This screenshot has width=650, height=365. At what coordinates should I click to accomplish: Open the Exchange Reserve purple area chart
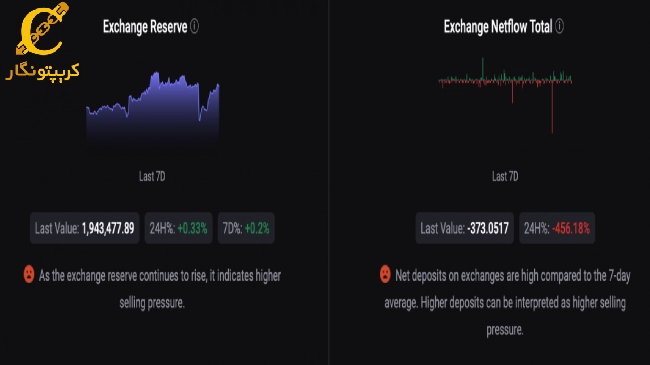[153, 108]
